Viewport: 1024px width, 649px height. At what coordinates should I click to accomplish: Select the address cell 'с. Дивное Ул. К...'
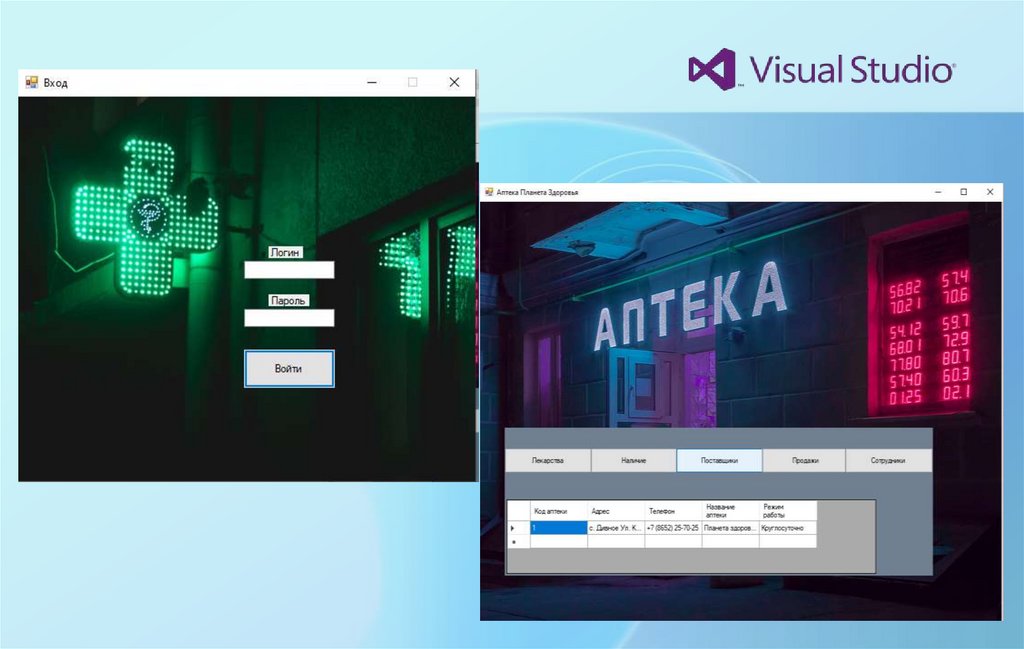[x=616, y=528]
